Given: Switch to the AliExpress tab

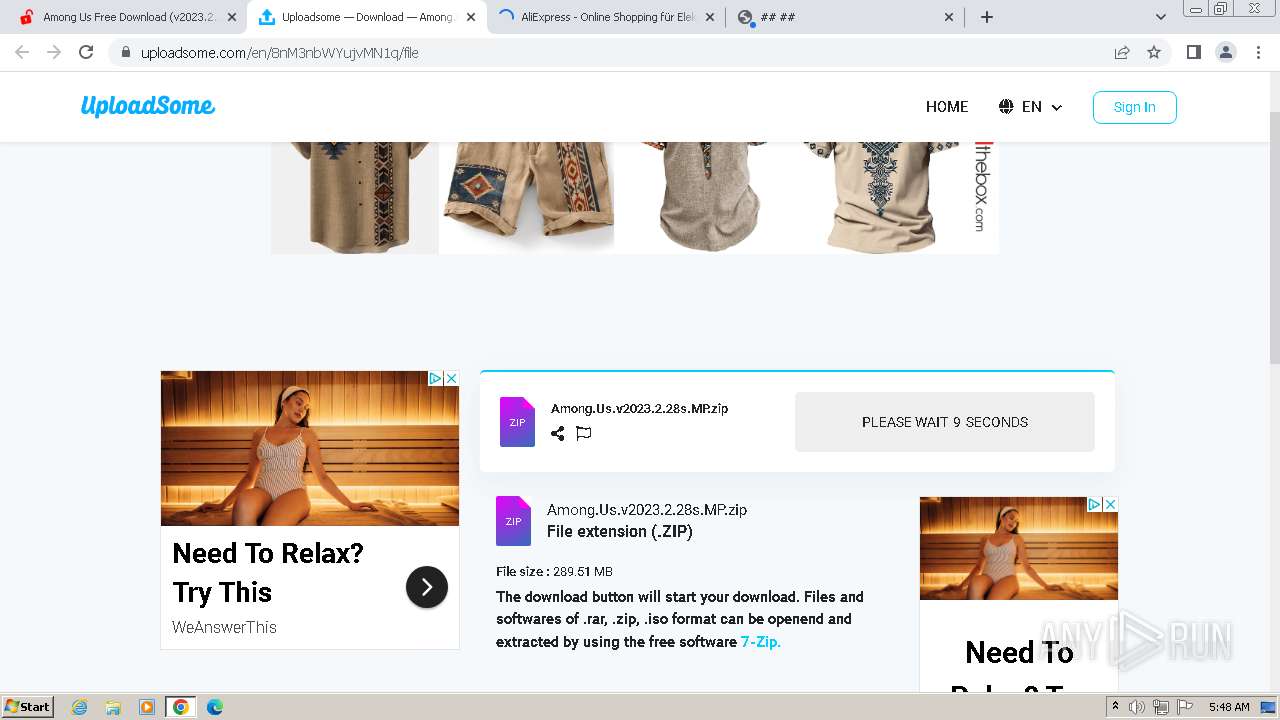Looking at the screenshot, I should point(606,17).
